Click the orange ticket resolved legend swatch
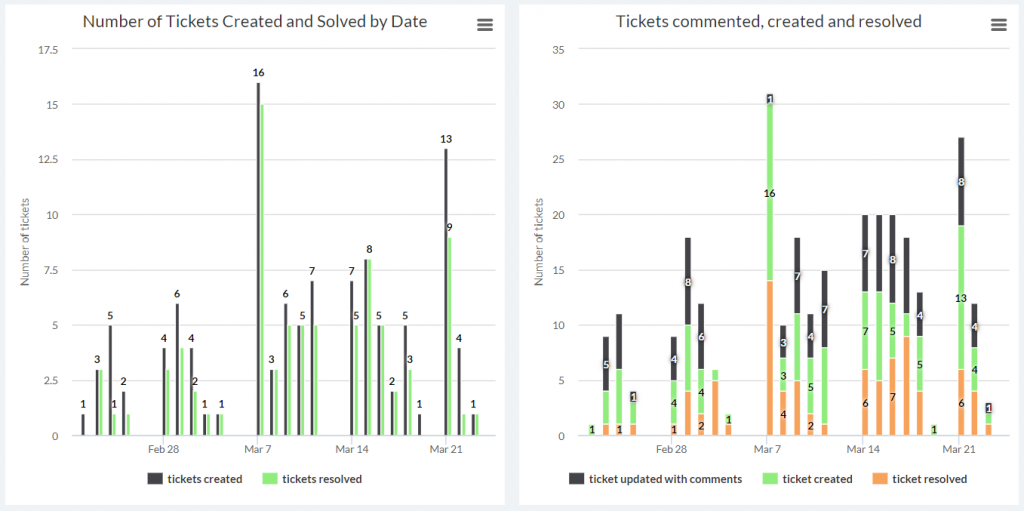This screenshot has height=511, width=1024. [x=879, y=479]
